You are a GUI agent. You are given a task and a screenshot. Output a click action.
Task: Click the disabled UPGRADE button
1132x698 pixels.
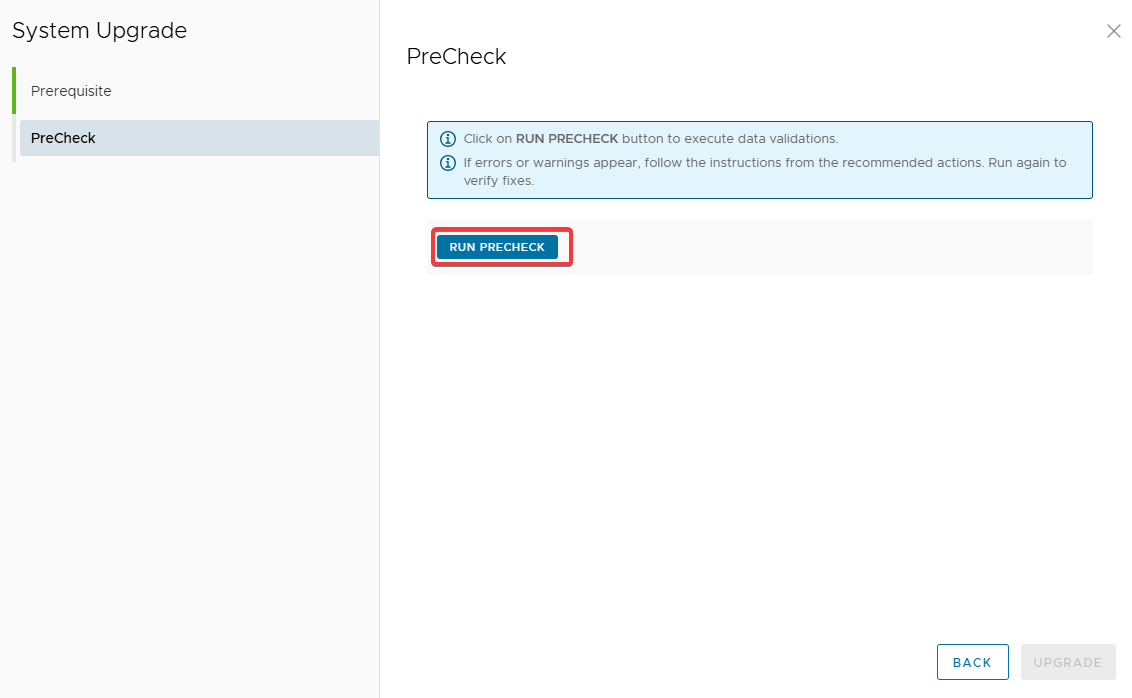[1068, 662]
